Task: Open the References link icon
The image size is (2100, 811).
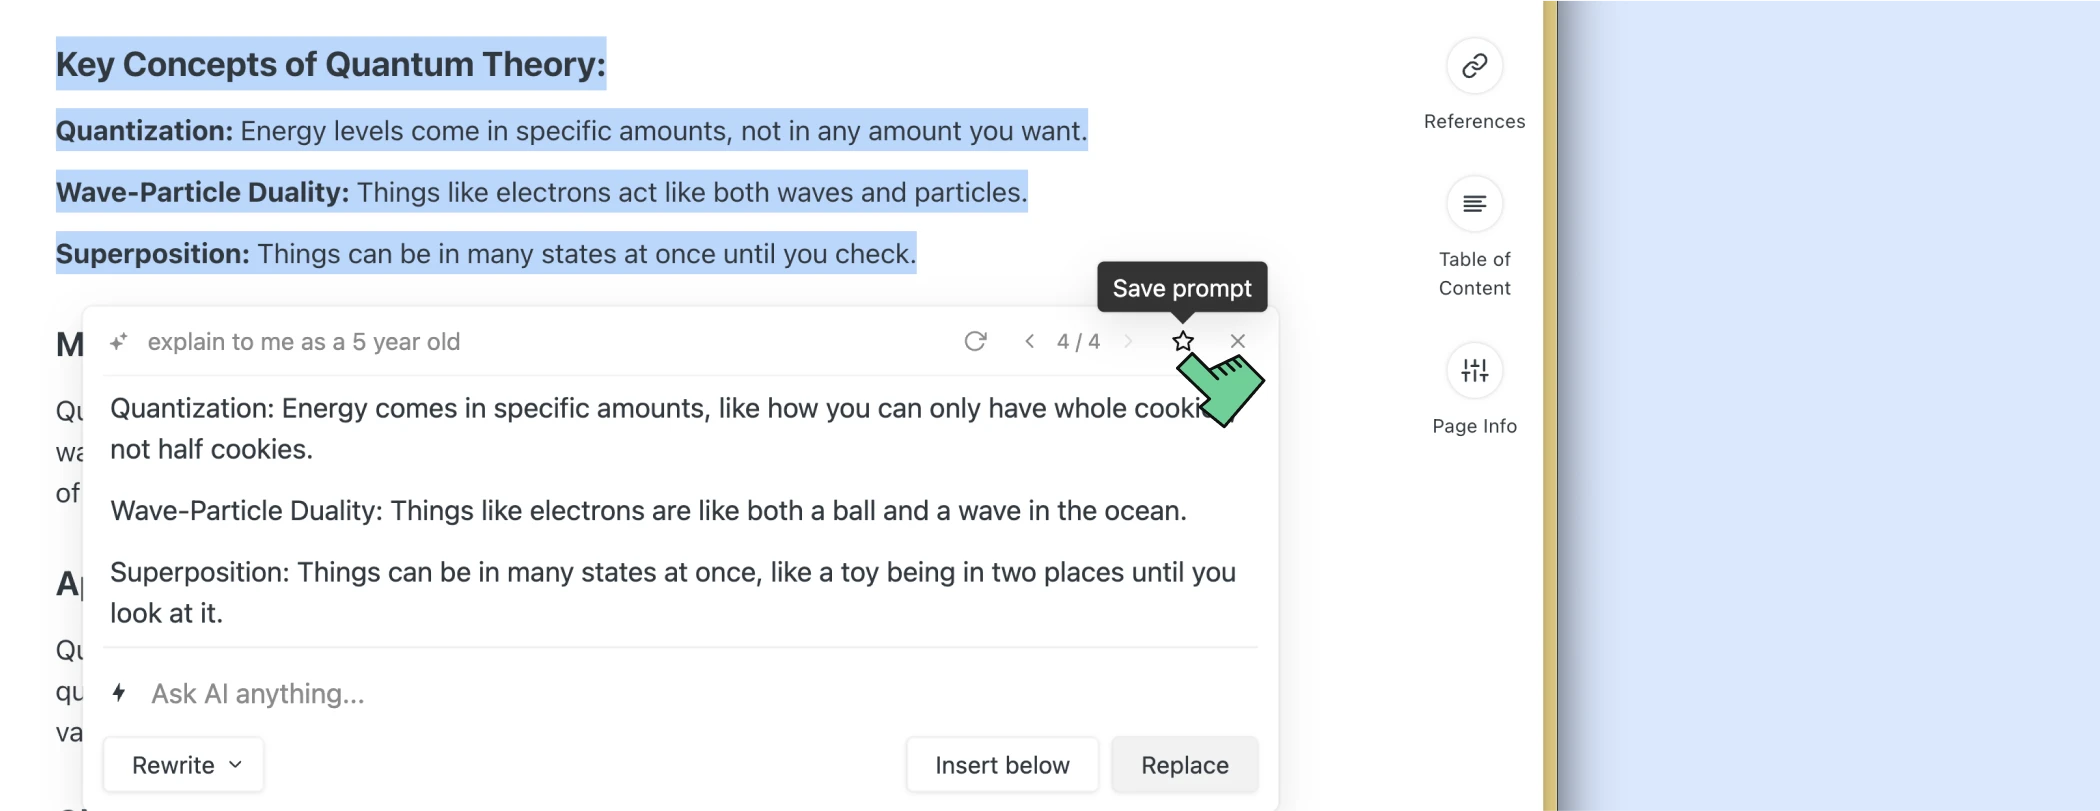Action: [1474, 67]
